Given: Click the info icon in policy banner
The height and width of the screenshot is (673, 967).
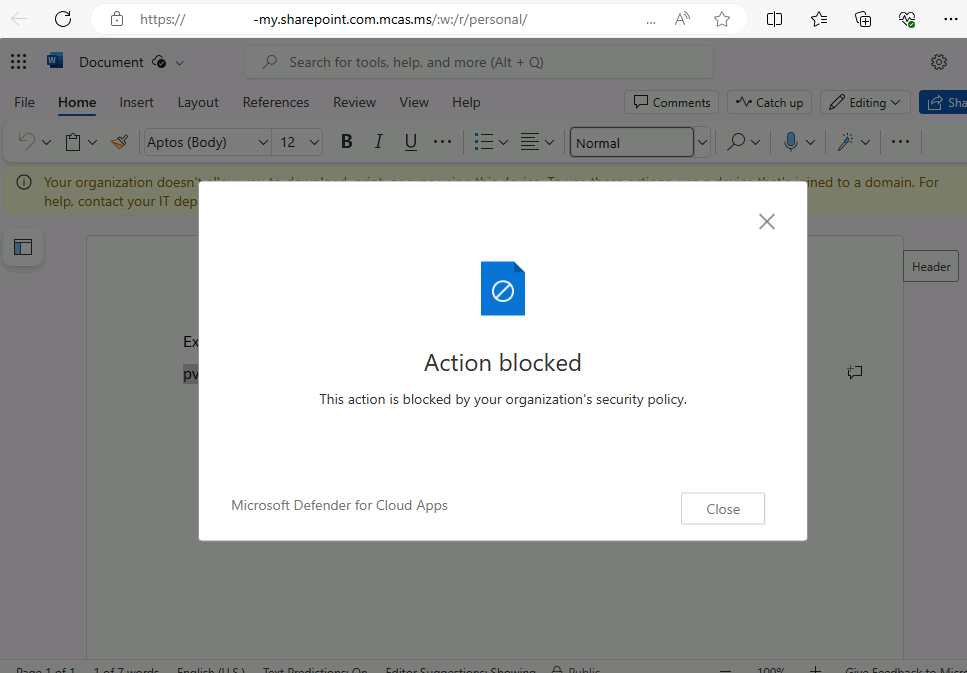Looking at the screenshot, I should coord(24,182).
